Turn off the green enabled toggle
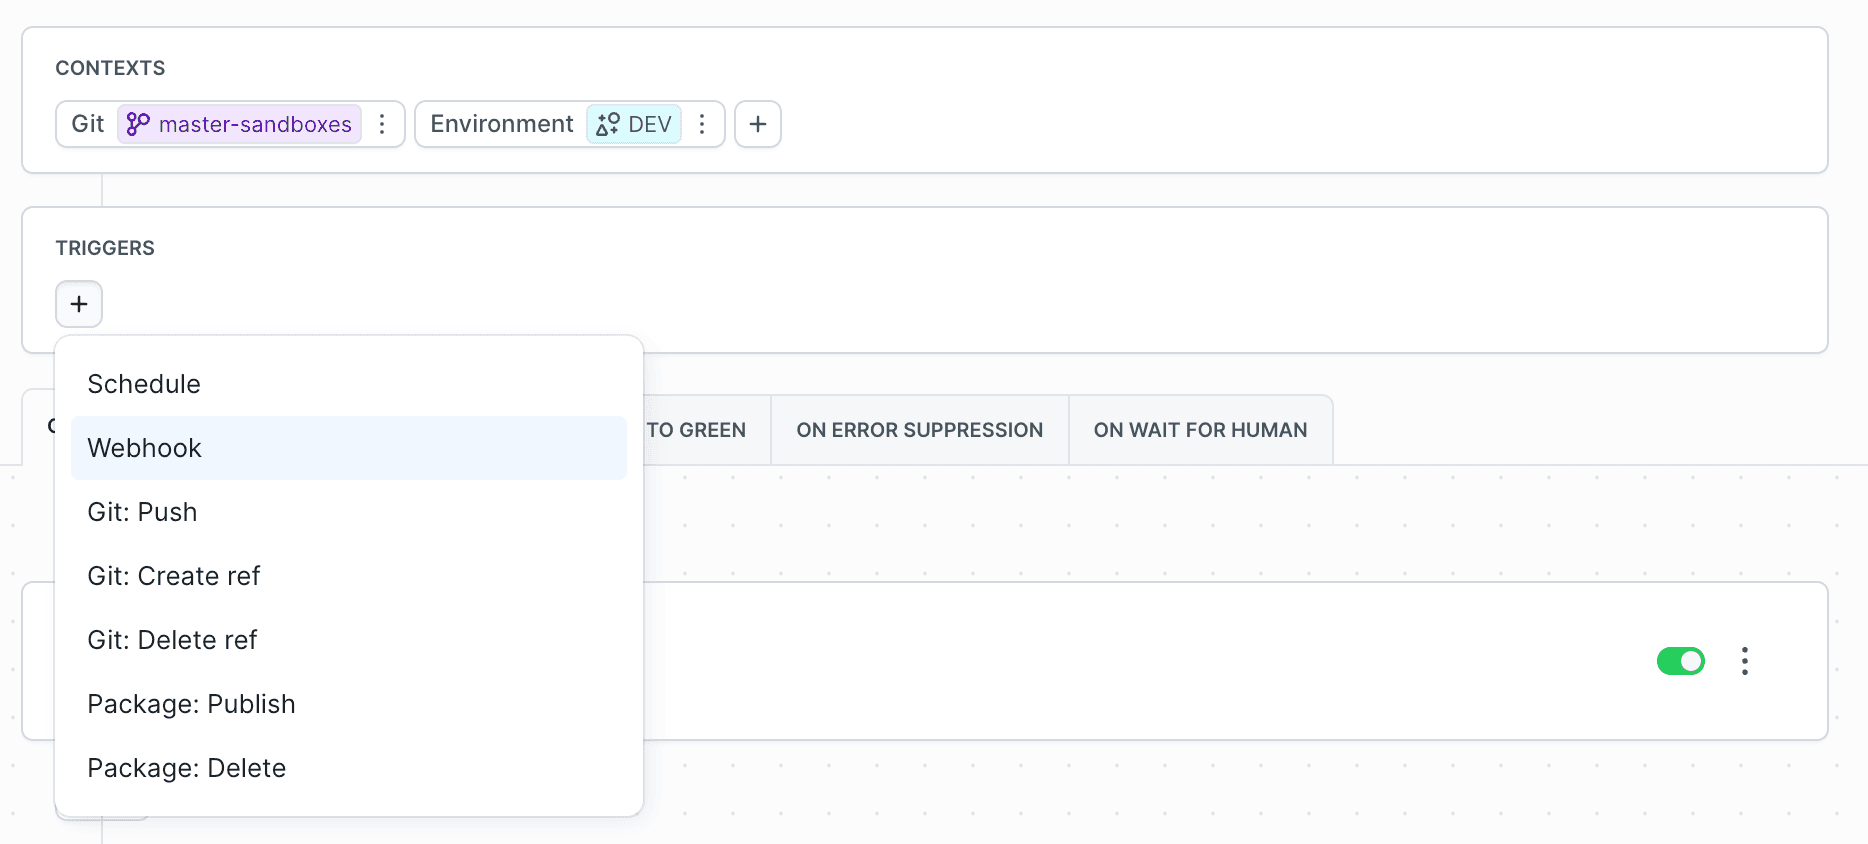 click(1680, 661)
